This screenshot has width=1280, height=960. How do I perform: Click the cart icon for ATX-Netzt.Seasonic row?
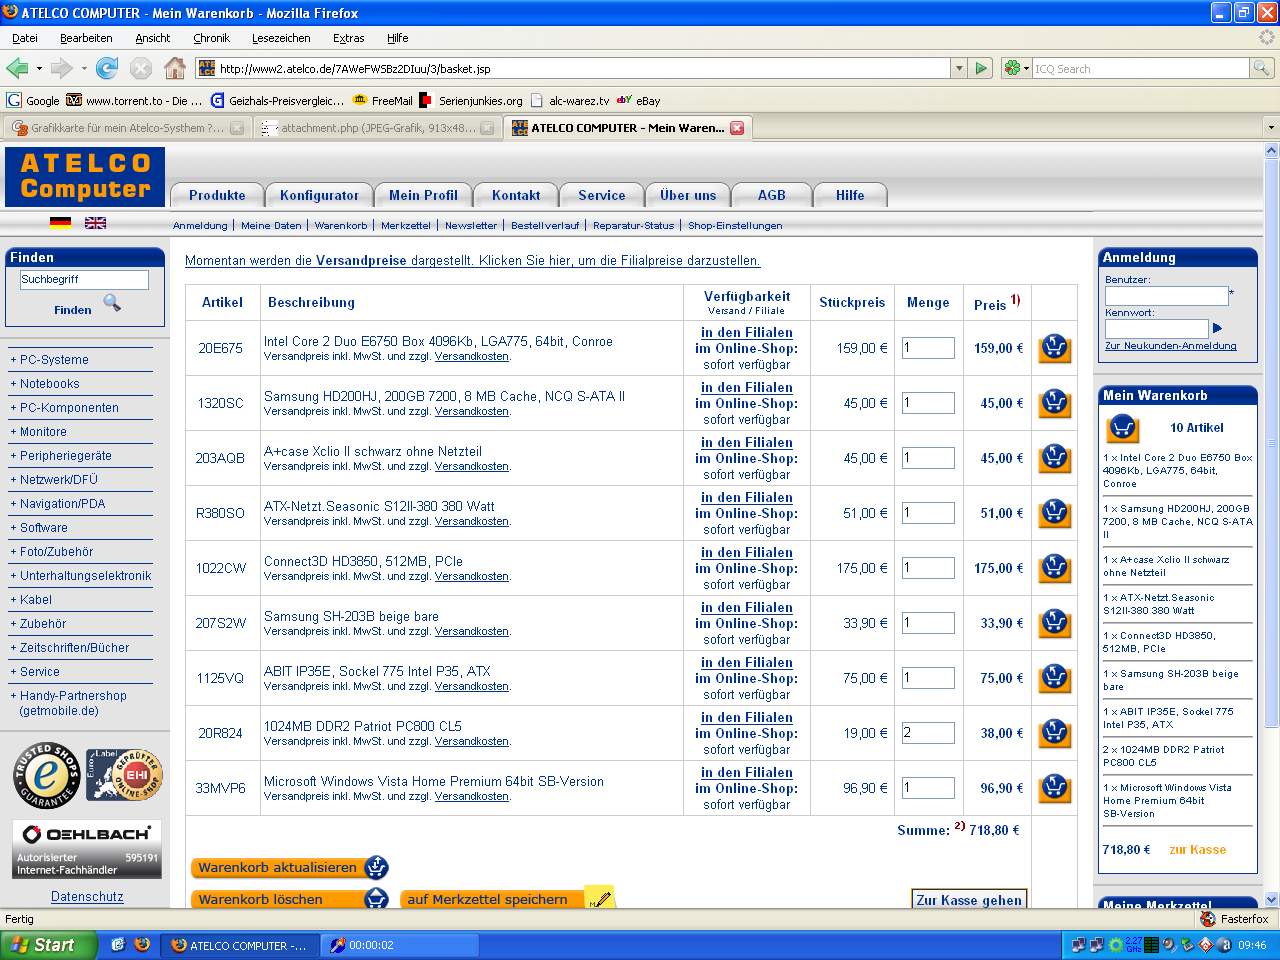coord(1055,513)
